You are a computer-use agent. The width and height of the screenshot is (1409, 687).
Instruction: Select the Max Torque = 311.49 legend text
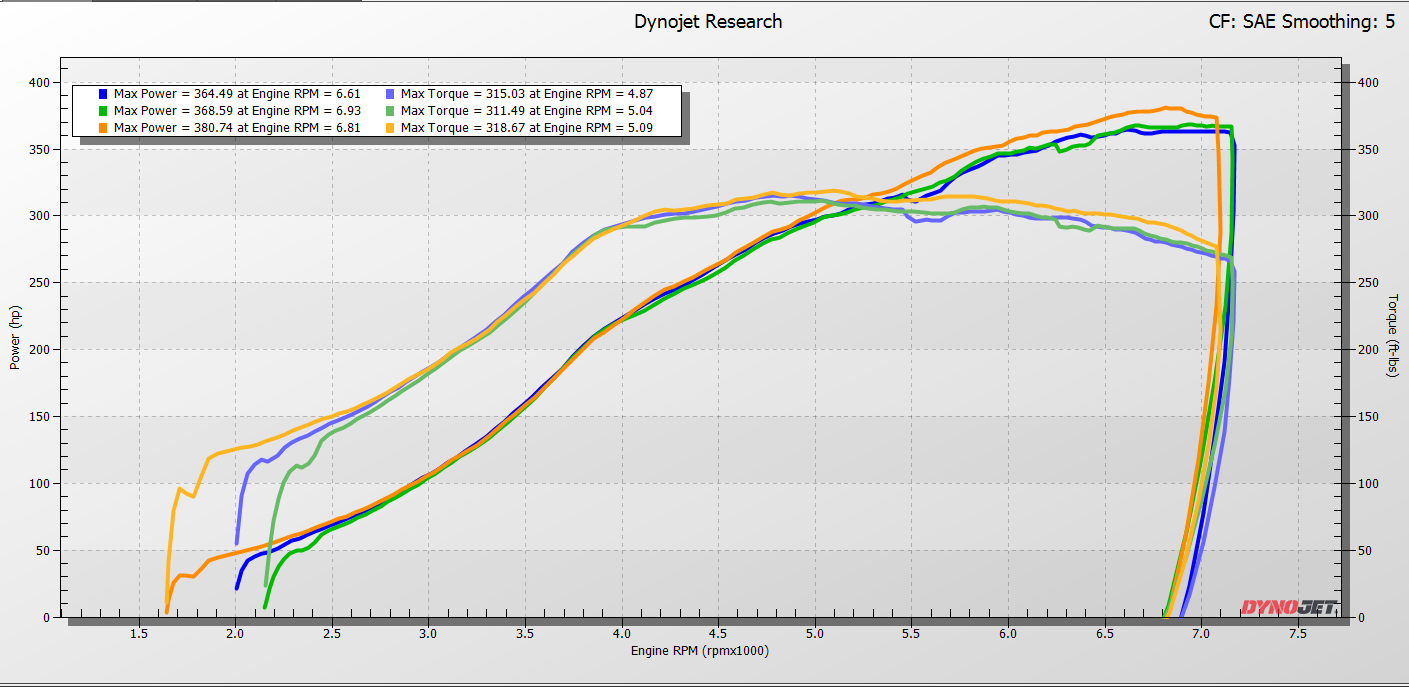[527, 111]
